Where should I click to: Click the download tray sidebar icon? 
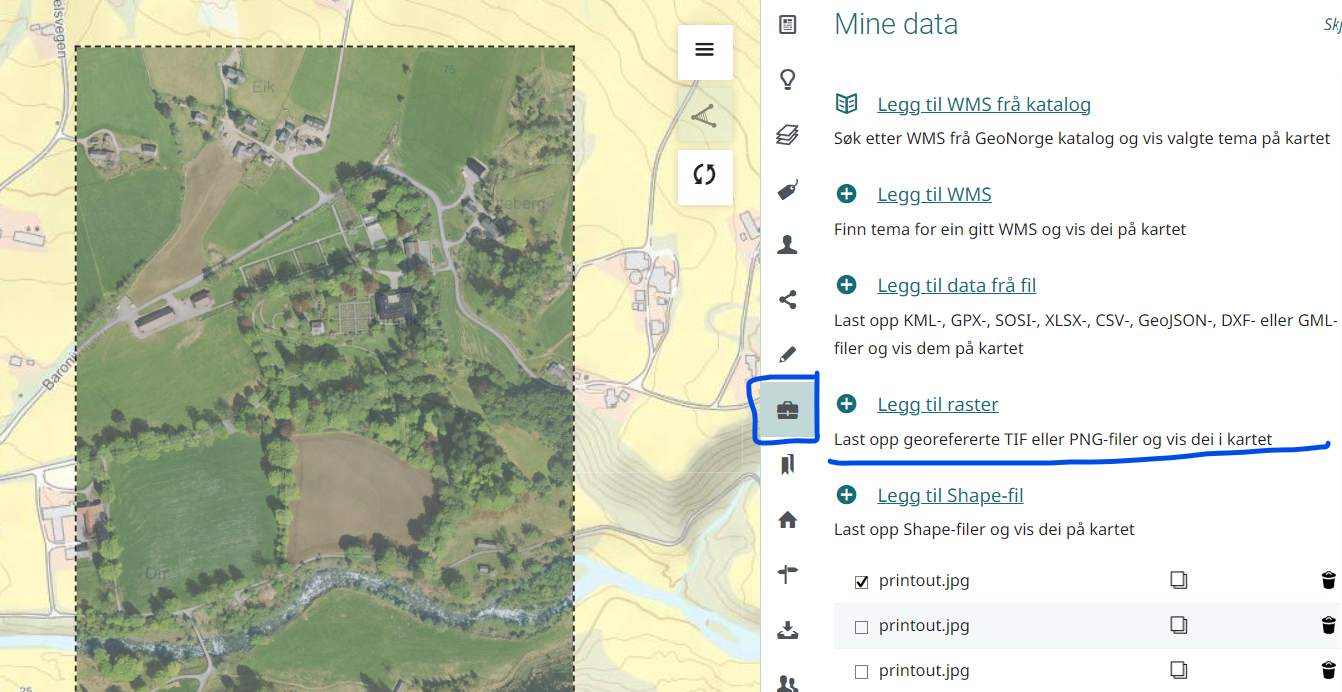tap(788, 630)
